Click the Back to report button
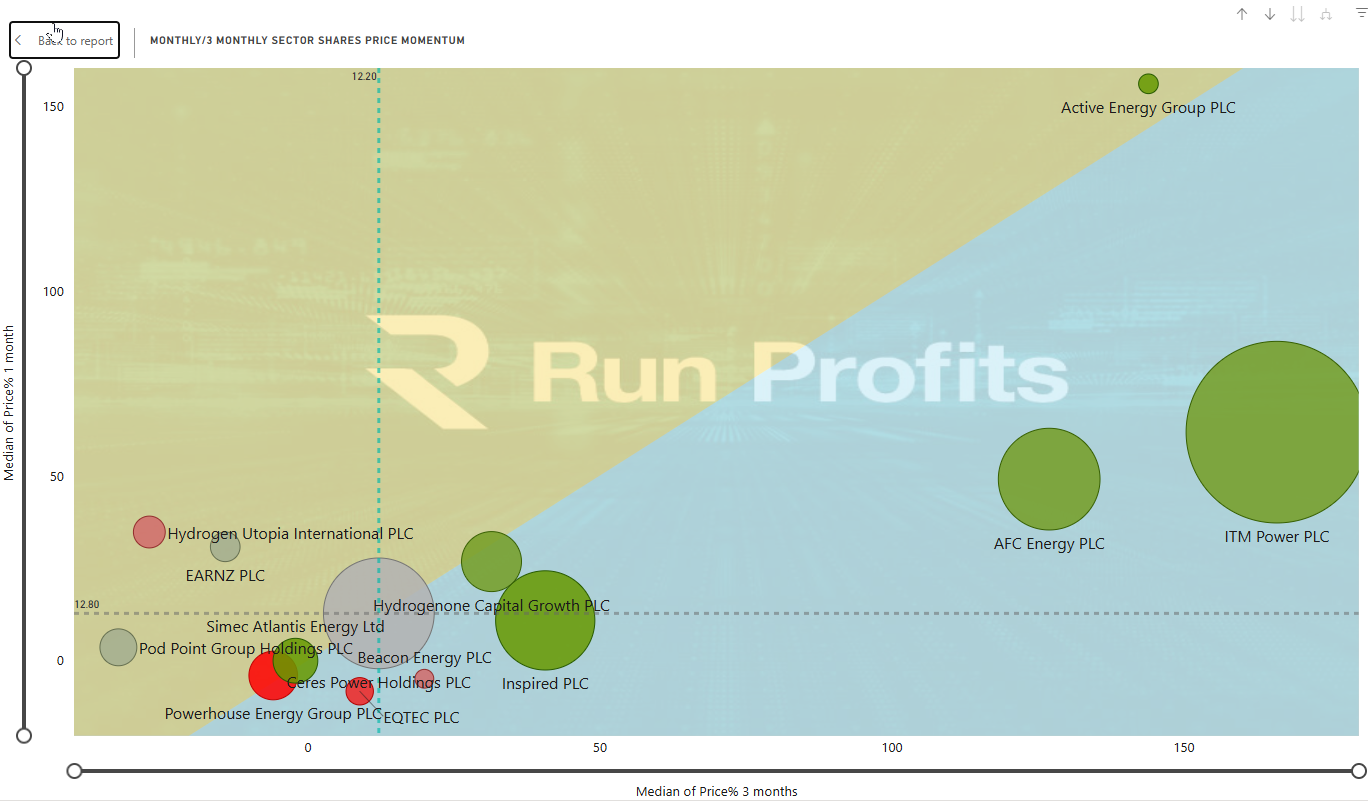This screenshot has width=1368, height=801. pyautogui.click(x=65, y=41)
